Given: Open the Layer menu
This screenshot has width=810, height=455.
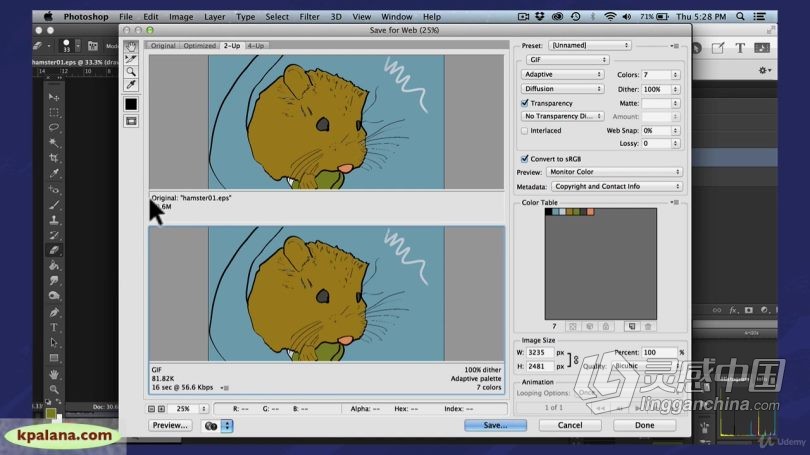Looking at the screenshot, I should pos(214,17).
